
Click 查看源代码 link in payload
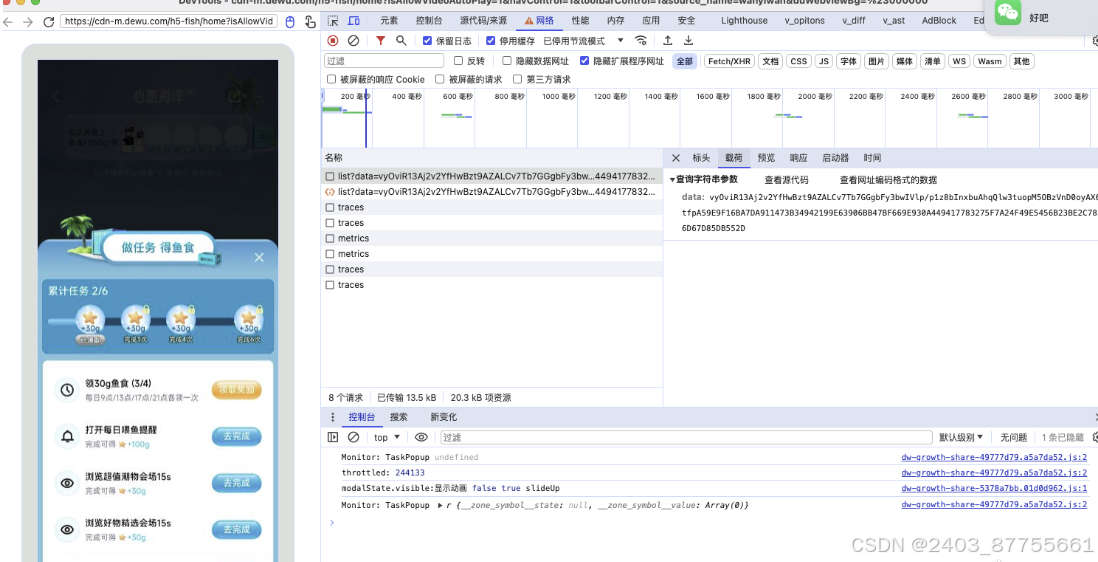coord(786,180)
